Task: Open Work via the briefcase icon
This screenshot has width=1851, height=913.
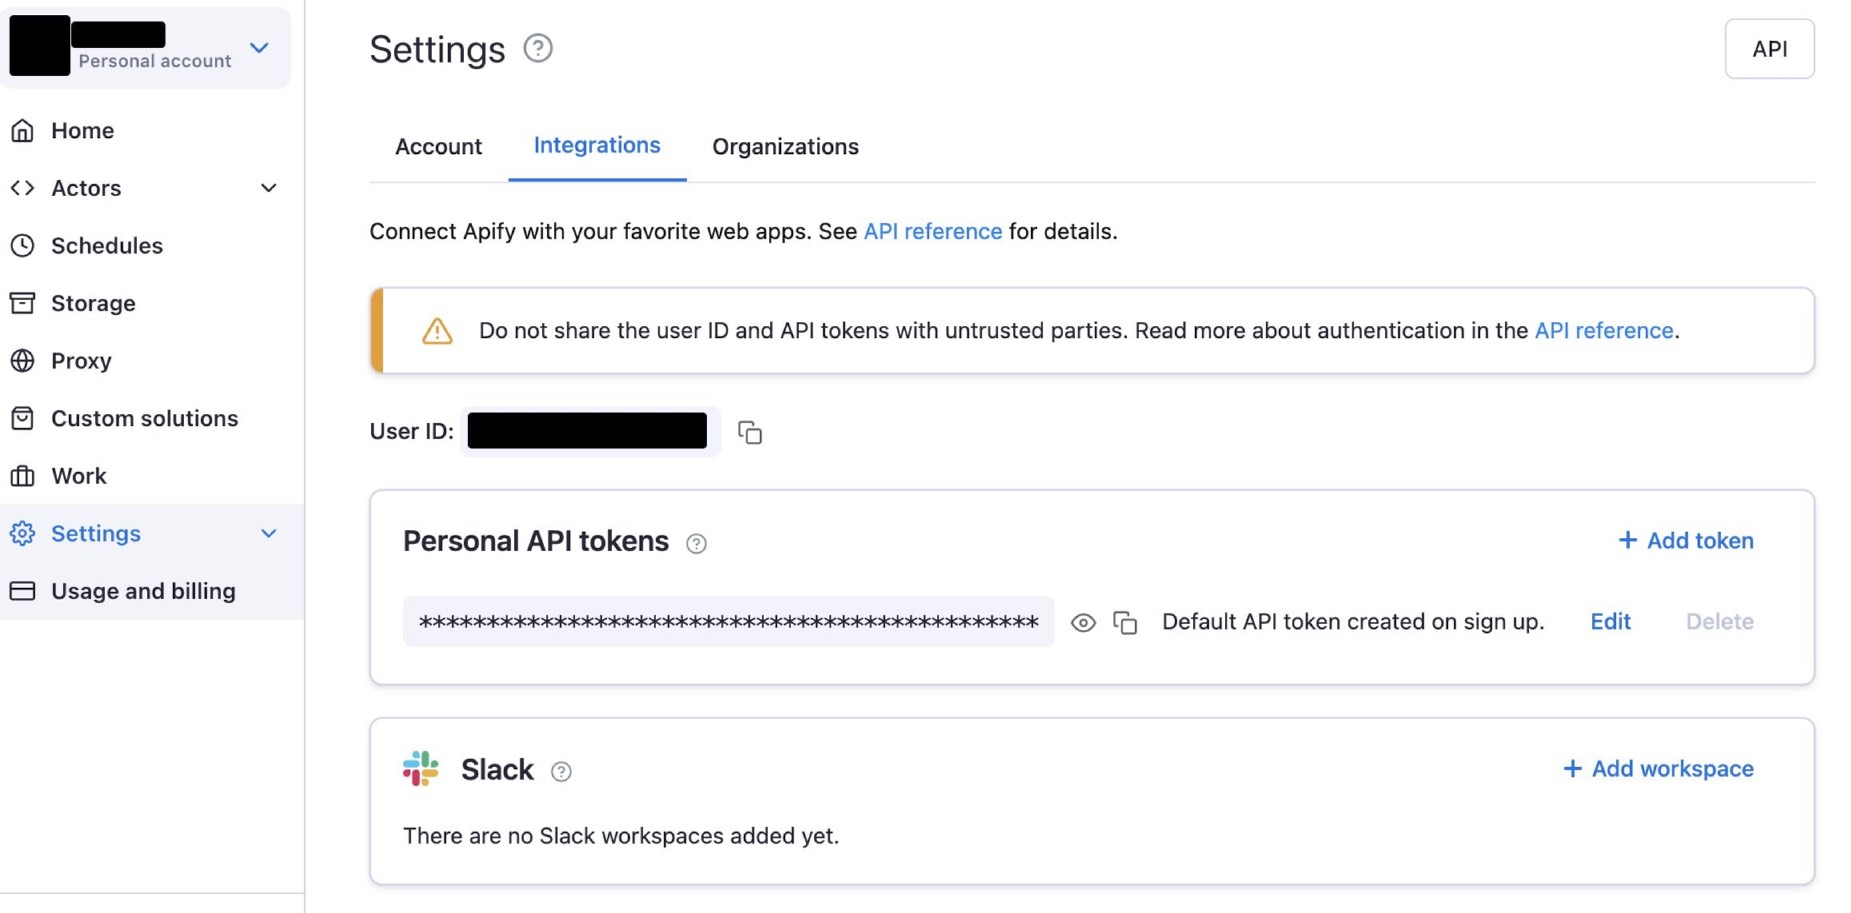Action: click(x=23, y=476)
